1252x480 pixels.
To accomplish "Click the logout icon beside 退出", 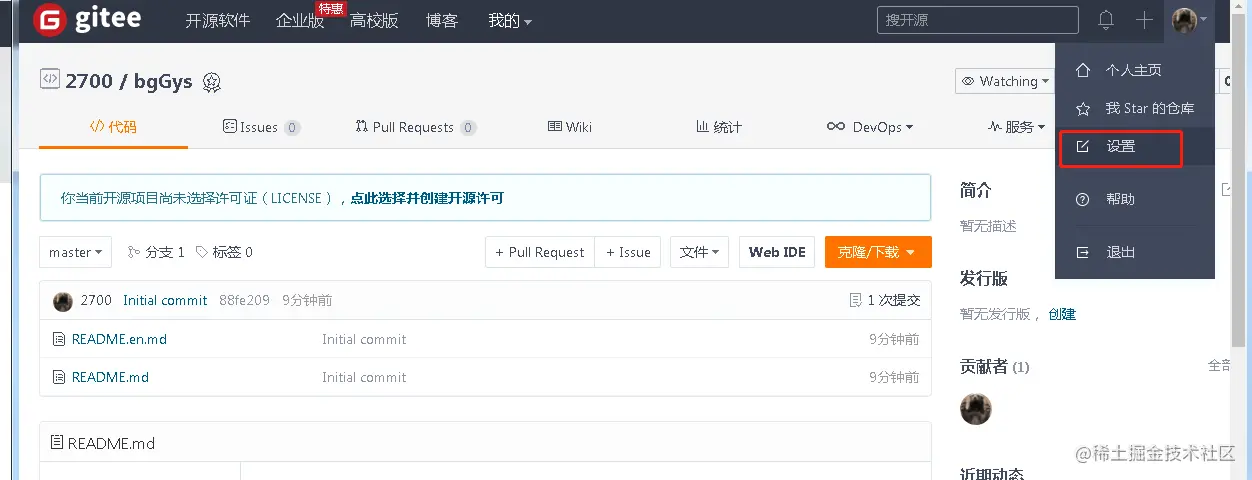I will pos(1082,253).
